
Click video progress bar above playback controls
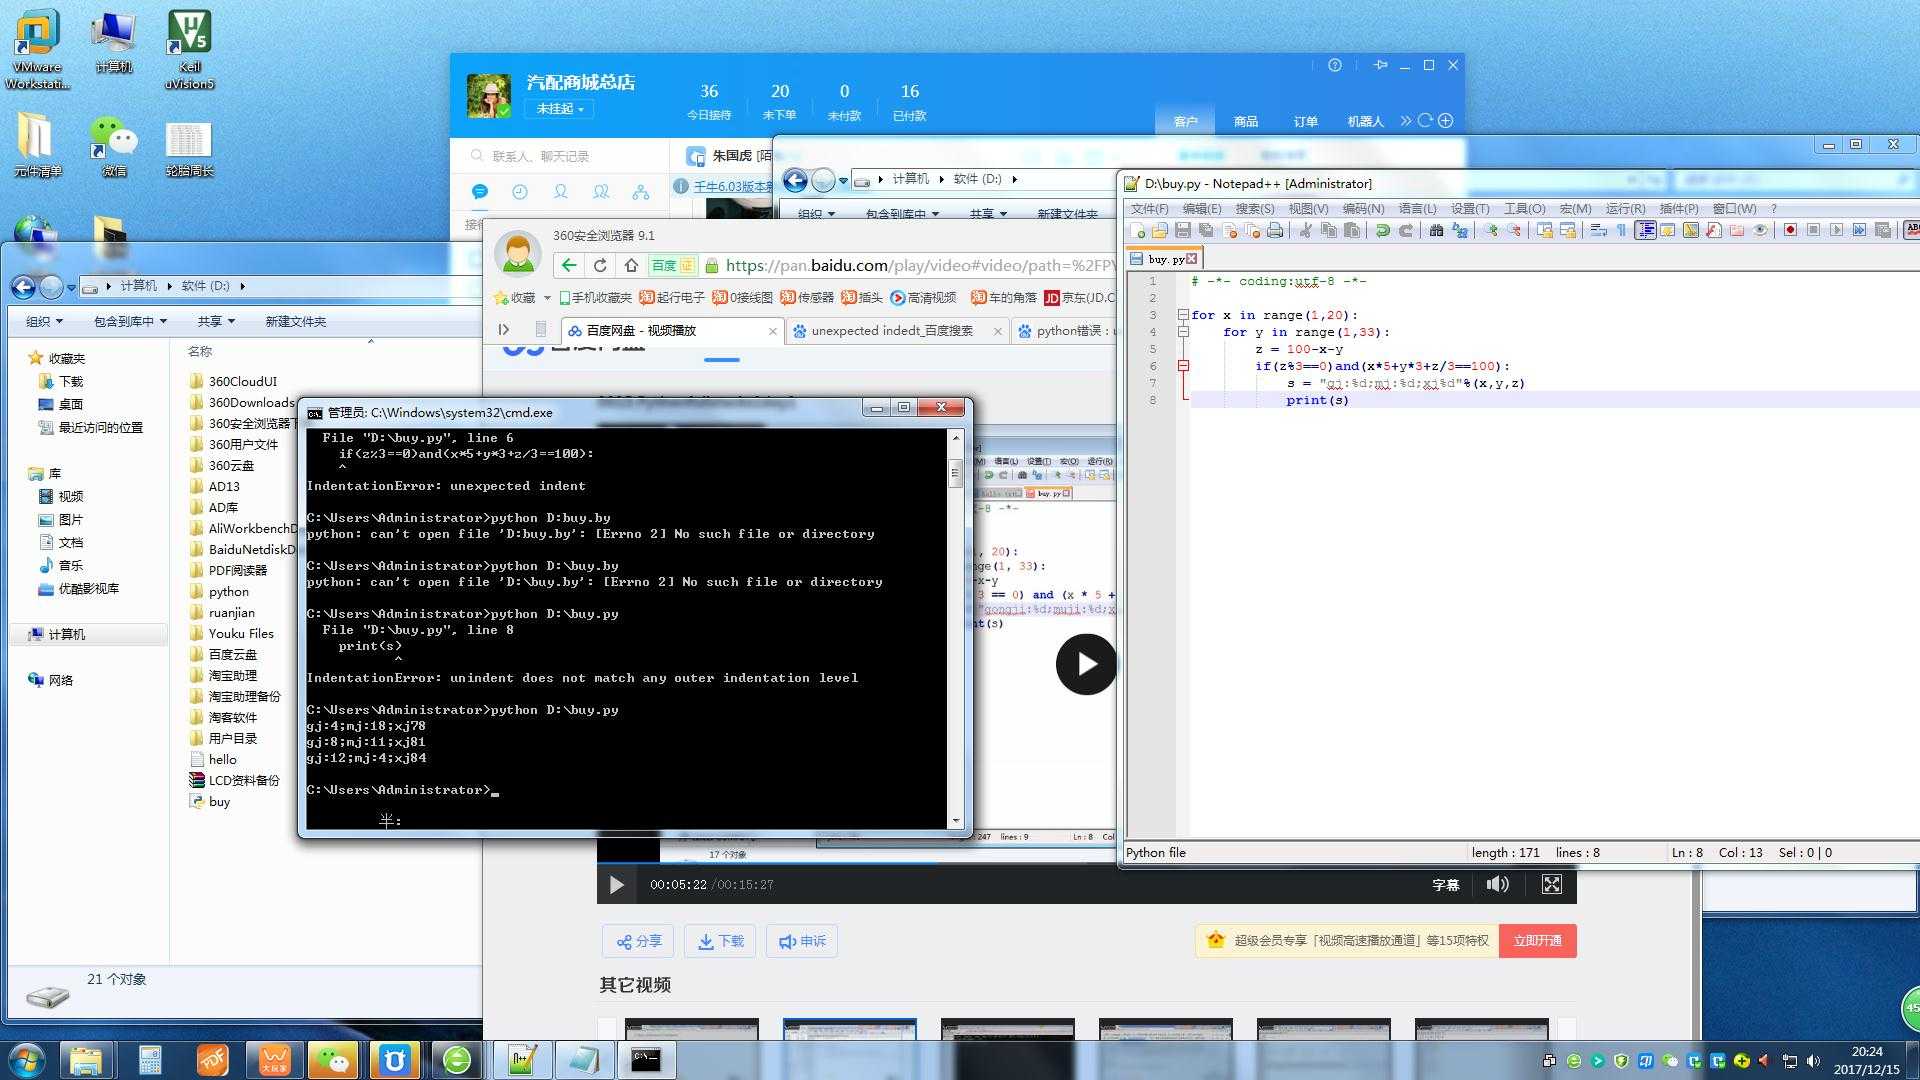(1087, 864)
